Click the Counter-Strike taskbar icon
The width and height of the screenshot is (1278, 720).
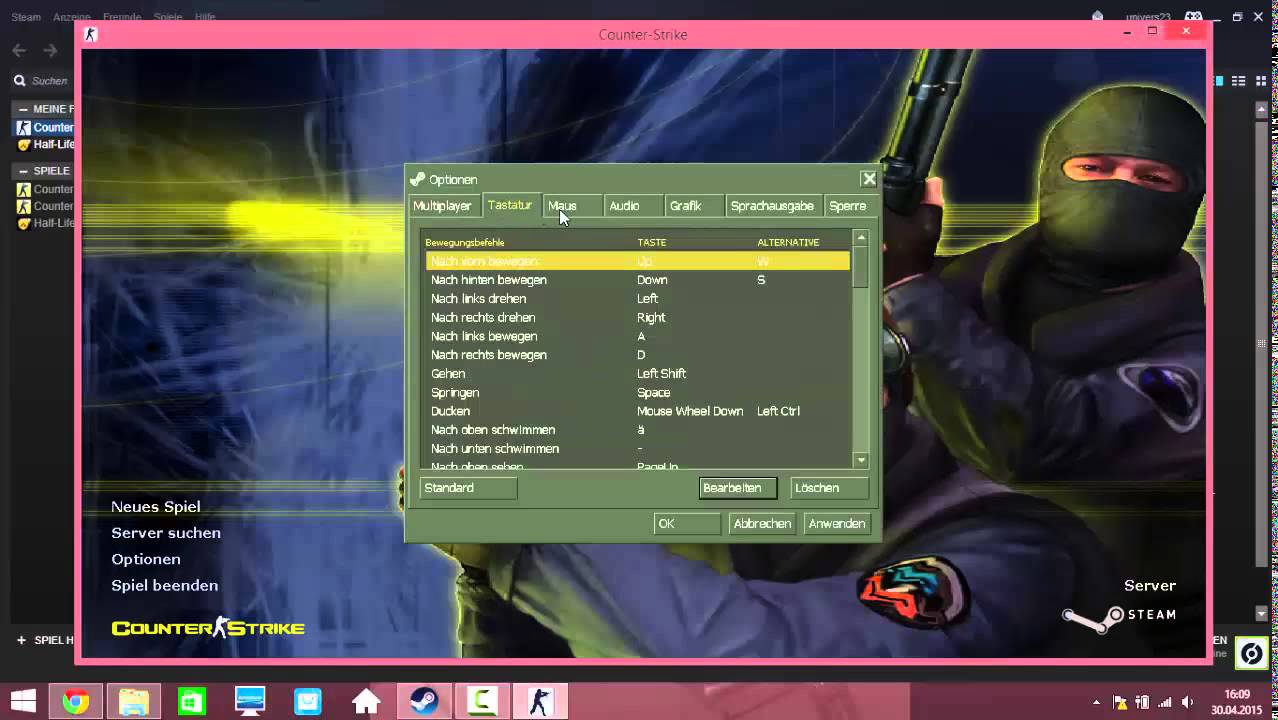540,702
